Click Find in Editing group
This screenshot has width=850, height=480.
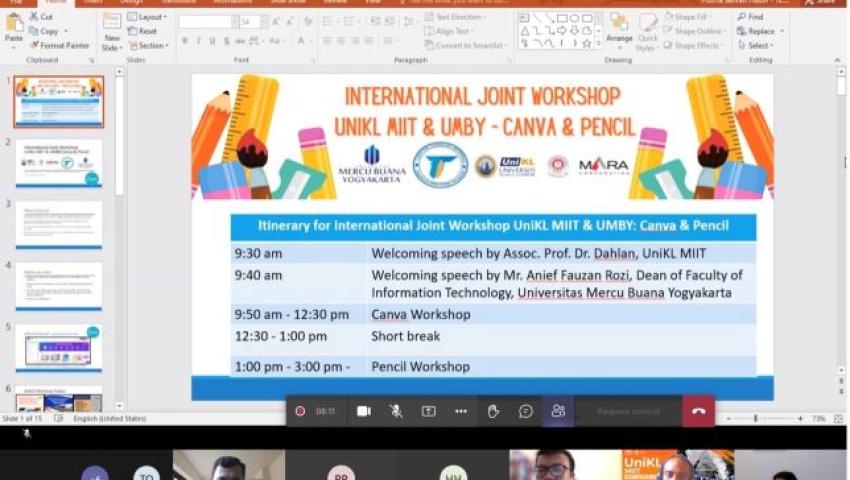tap(750, 17)
